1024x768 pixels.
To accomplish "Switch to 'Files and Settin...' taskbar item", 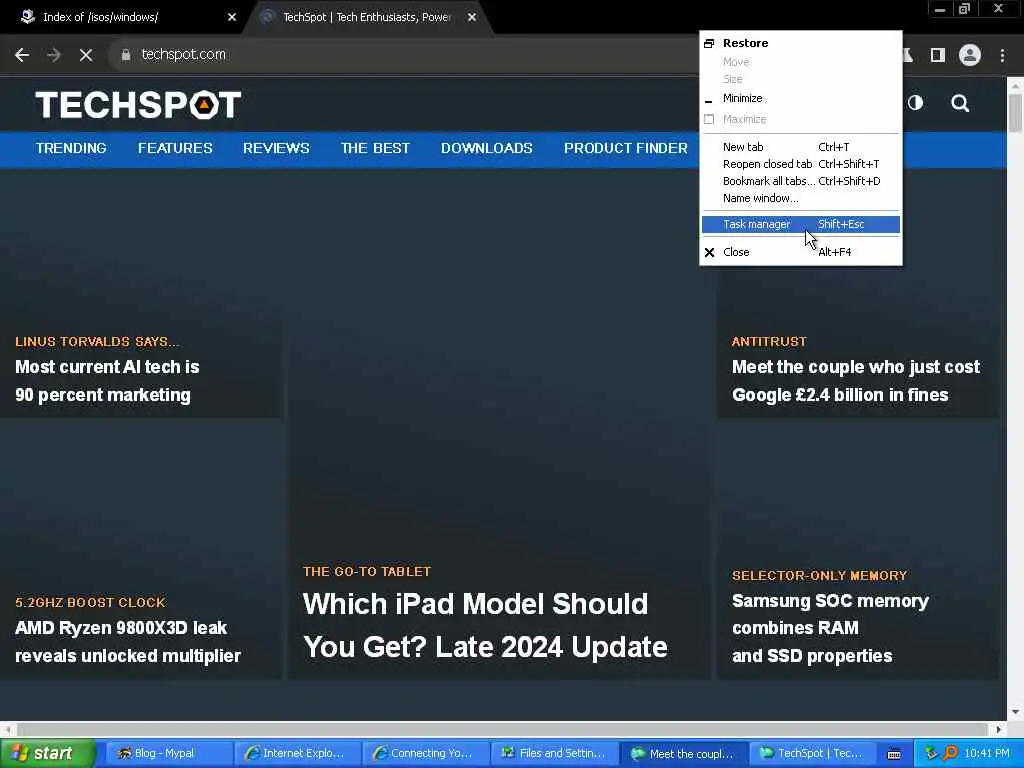I will click(x=554, y=754).
